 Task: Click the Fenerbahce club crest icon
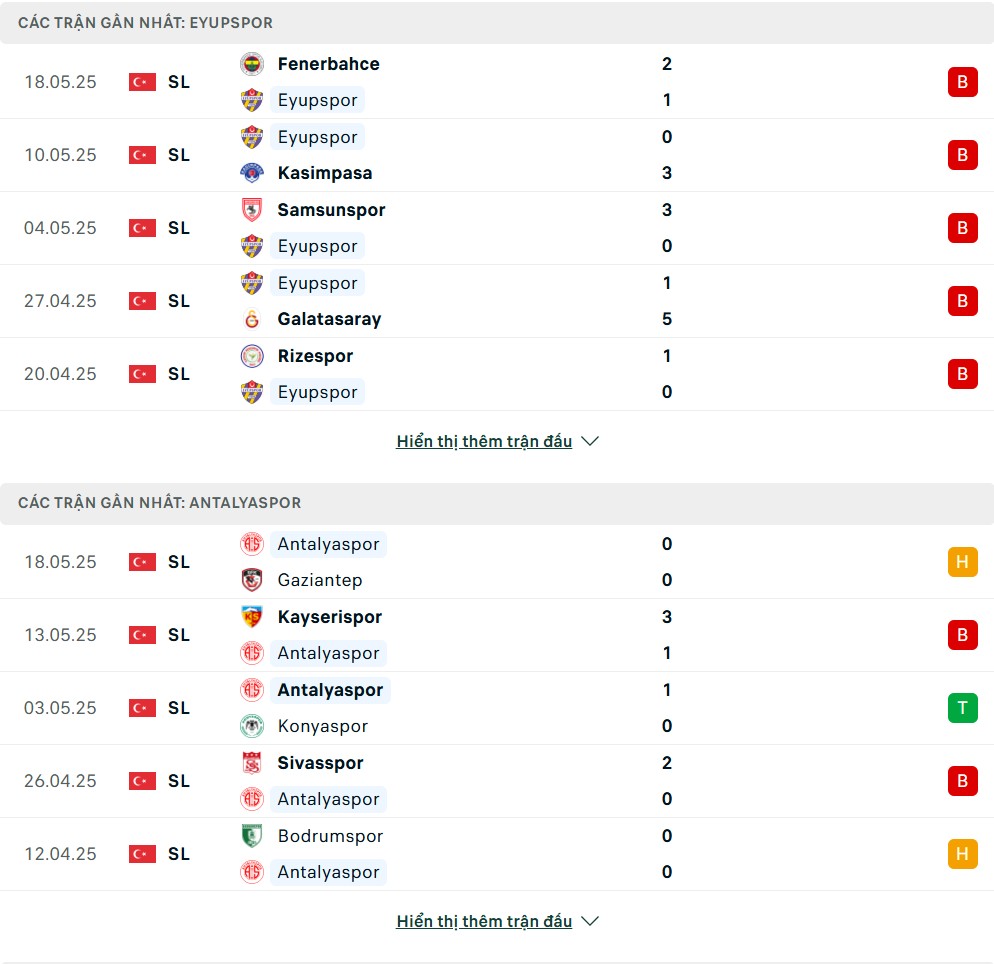(x=252, y=64)
